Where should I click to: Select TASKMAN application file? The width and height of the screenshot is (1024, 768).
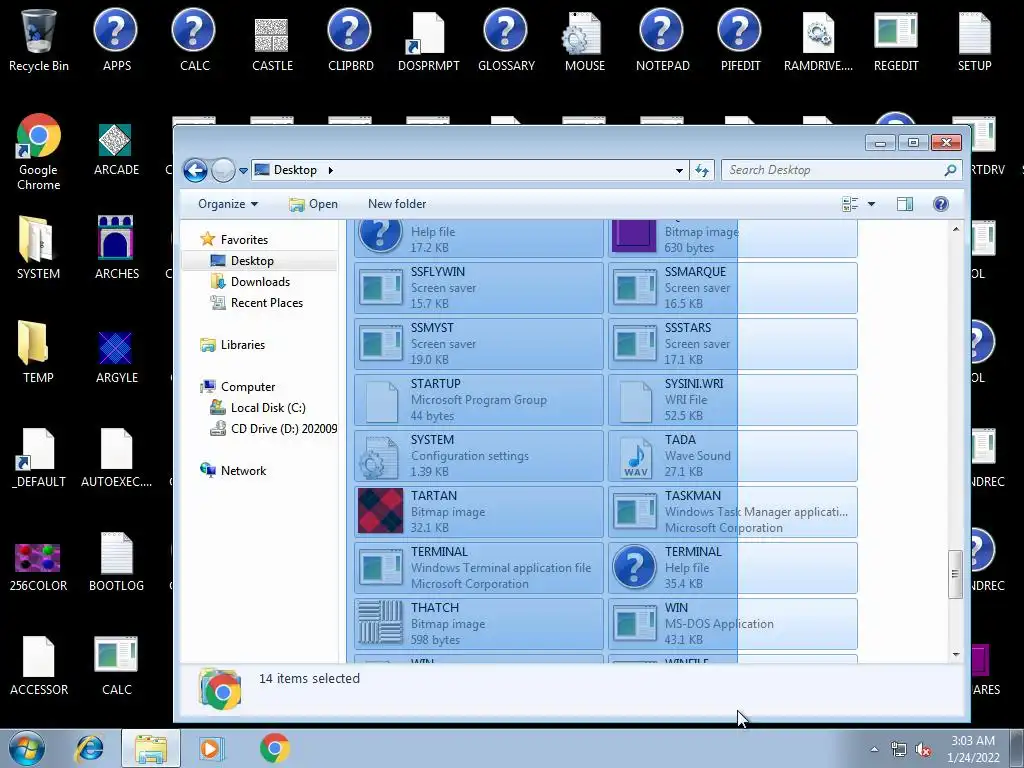pyautogui.click(x=733, y=512)
